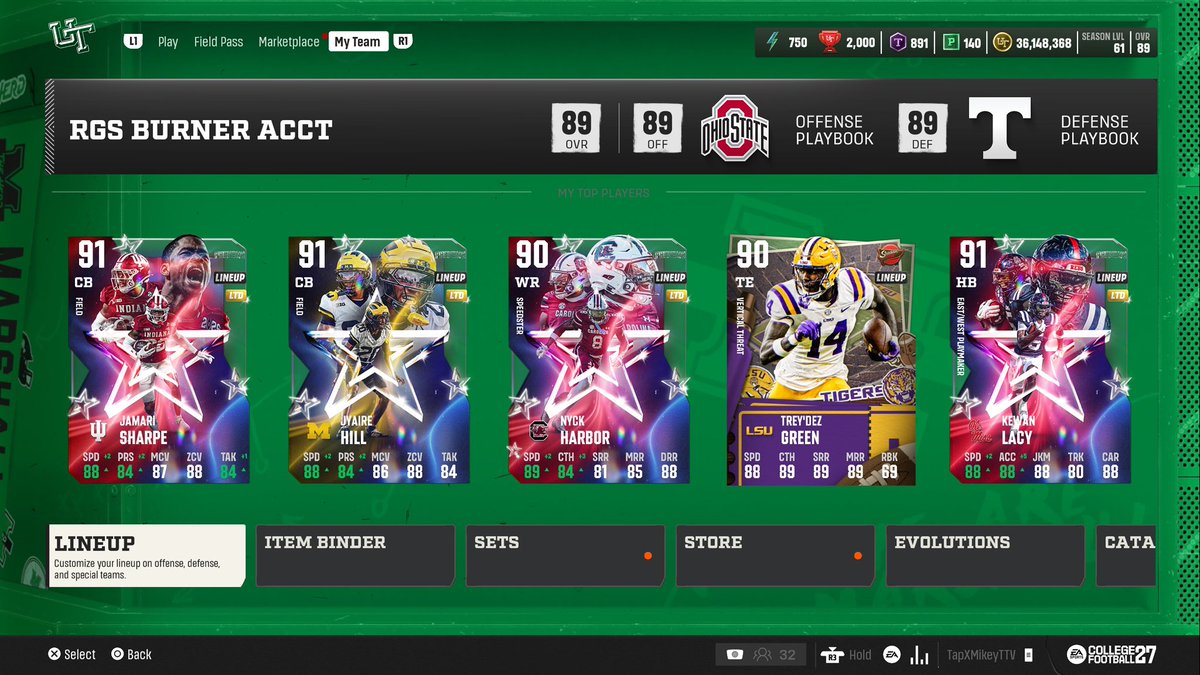Open the Sets tile
The image size is (1200, 675).
565,555
